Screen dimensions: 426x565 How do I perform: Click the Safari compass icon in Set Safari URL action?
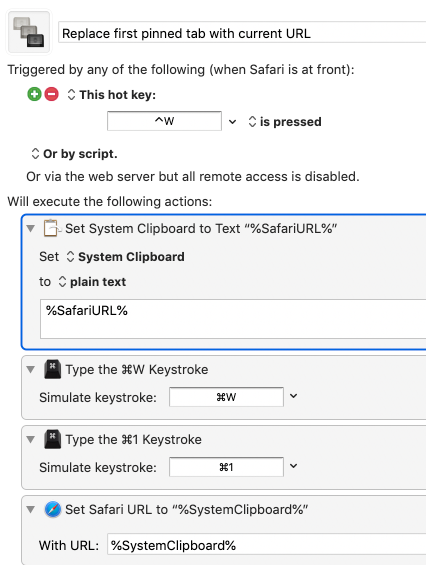pyautogui.click(x=53, y=510)
